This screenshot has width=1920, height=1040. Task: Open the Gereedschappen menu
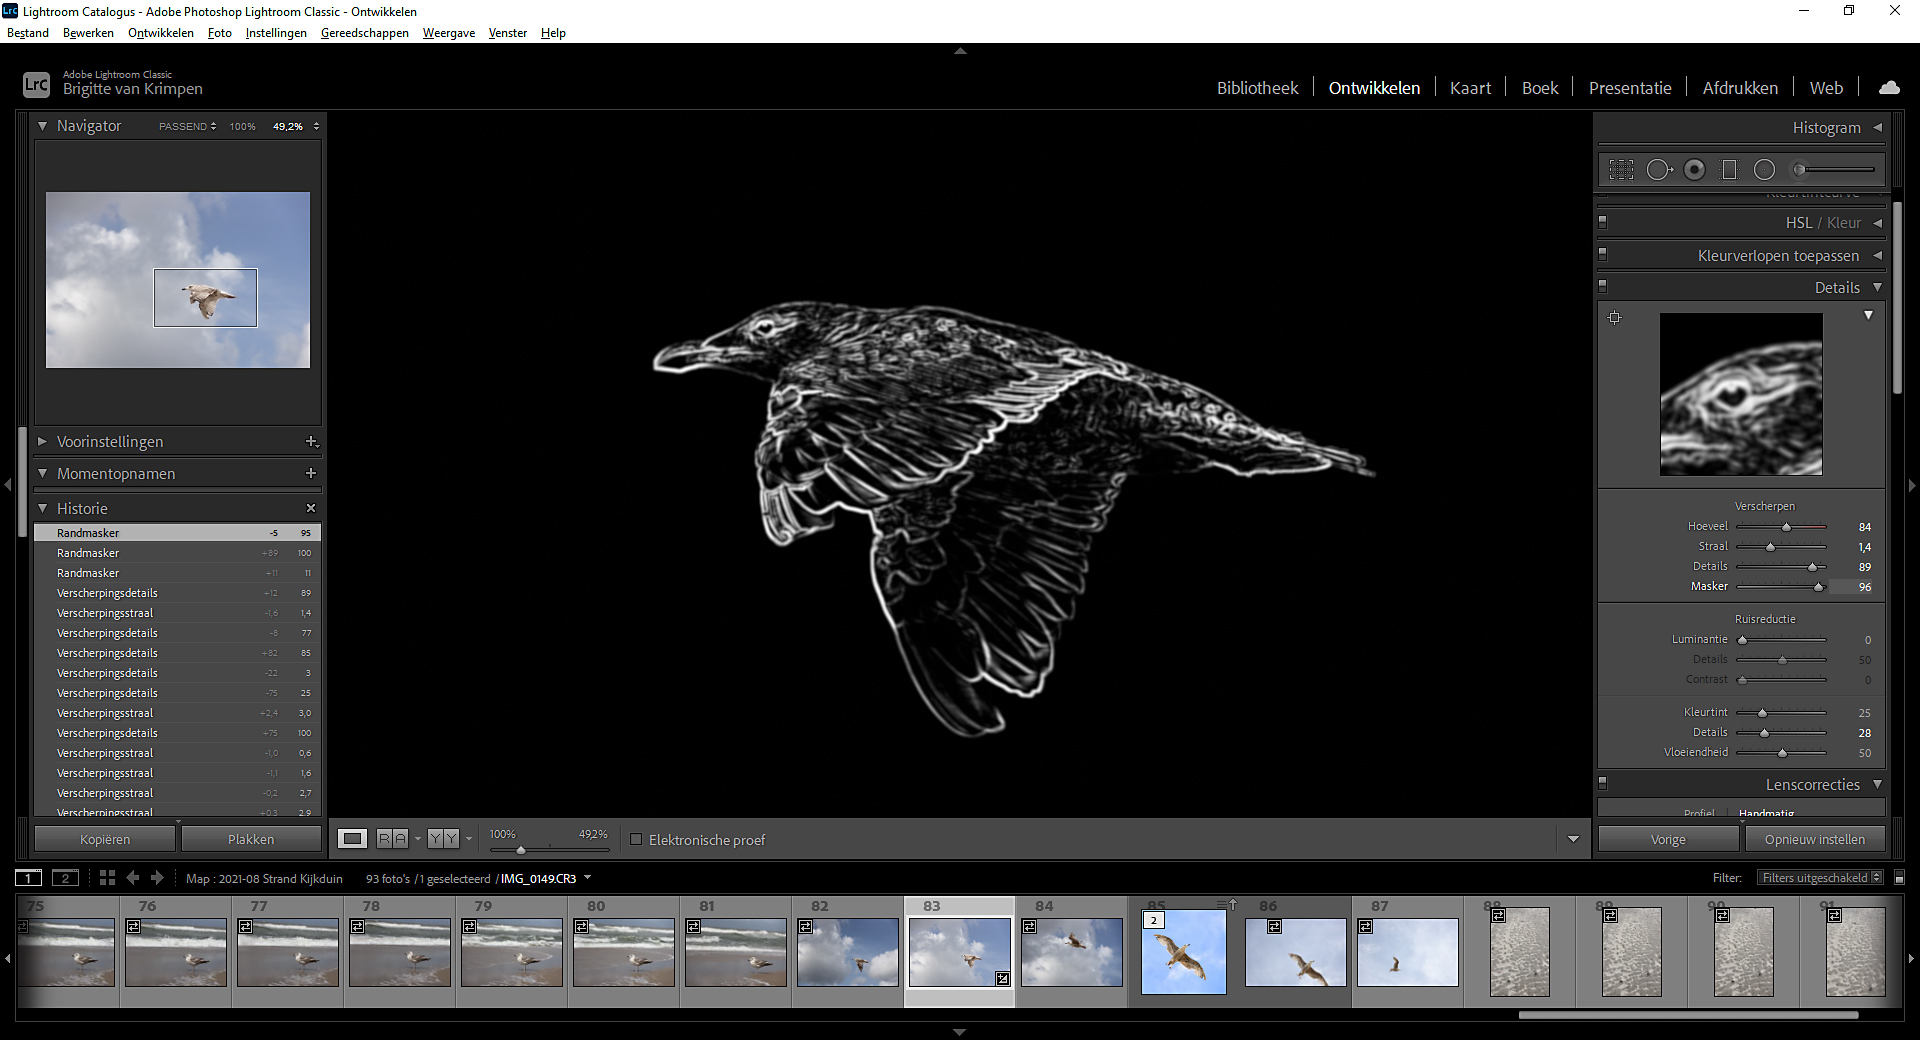coord(364,33)
